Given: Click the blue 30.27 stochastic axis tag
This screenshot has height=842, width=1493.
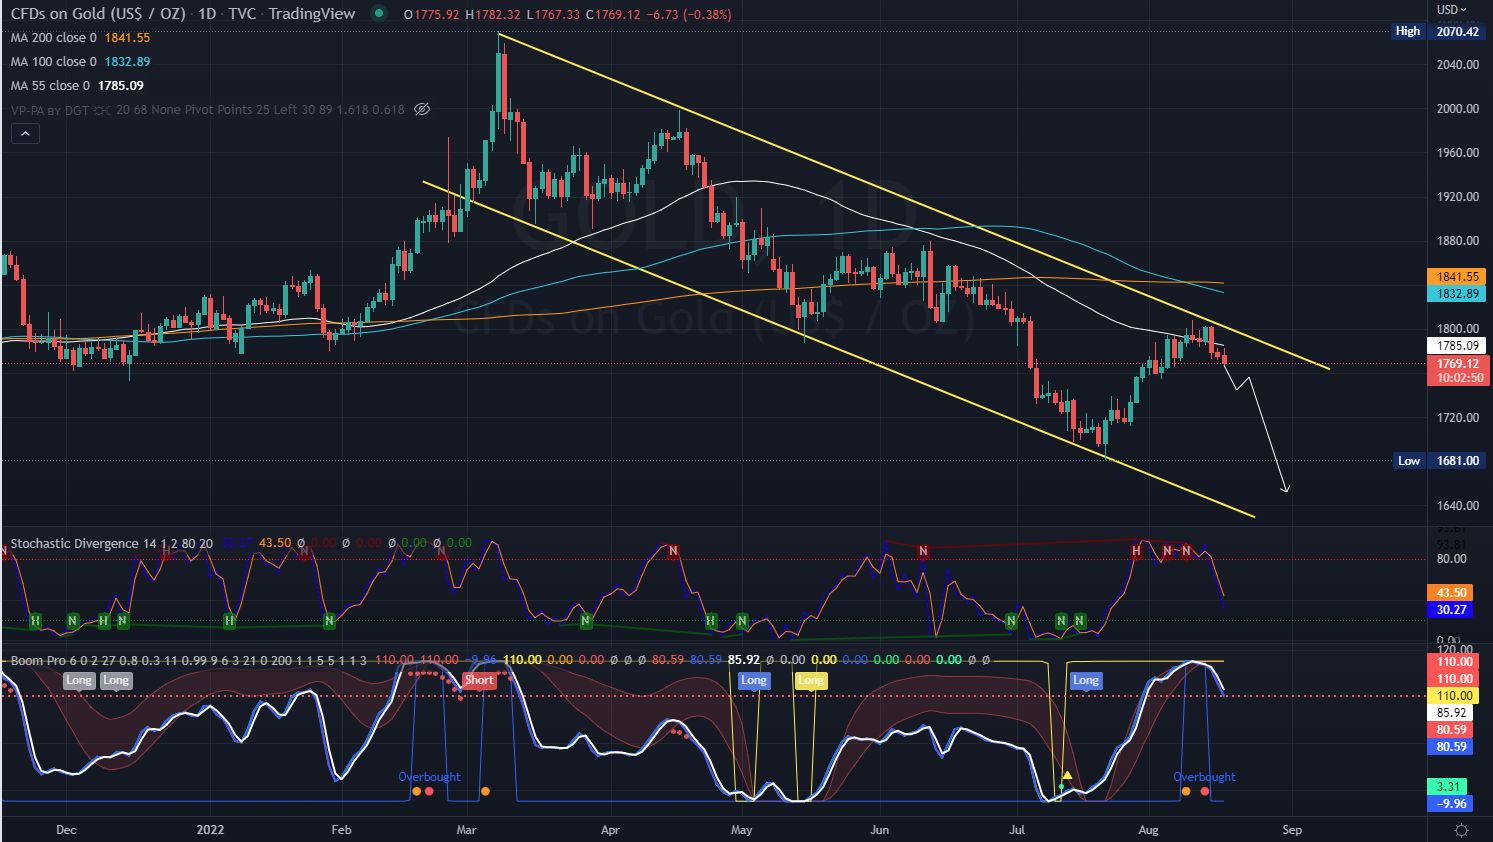Looking at the screenshot, I should pos(1451,610).
